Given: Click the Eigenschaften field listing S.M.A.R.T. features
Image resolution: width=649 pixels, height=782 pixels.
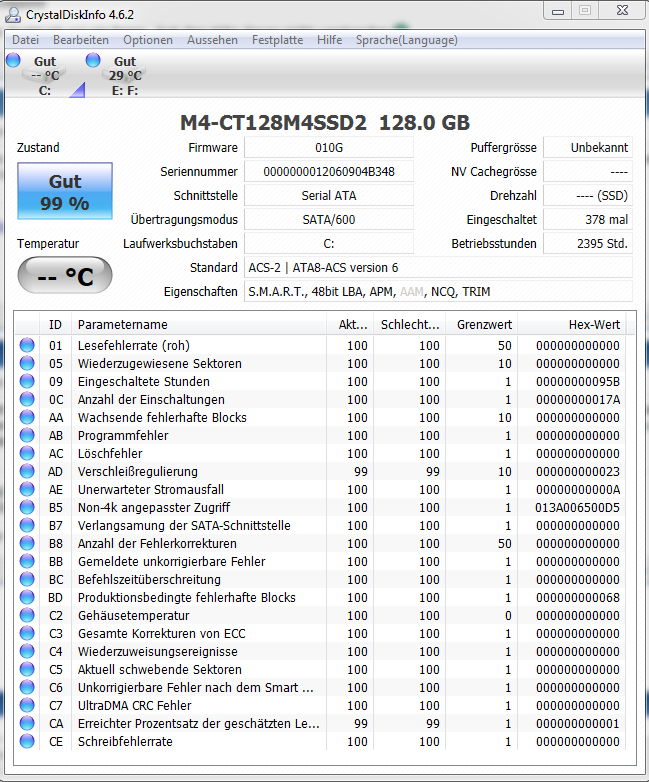Looking at the screenshot, I should [x=438, y=292].
